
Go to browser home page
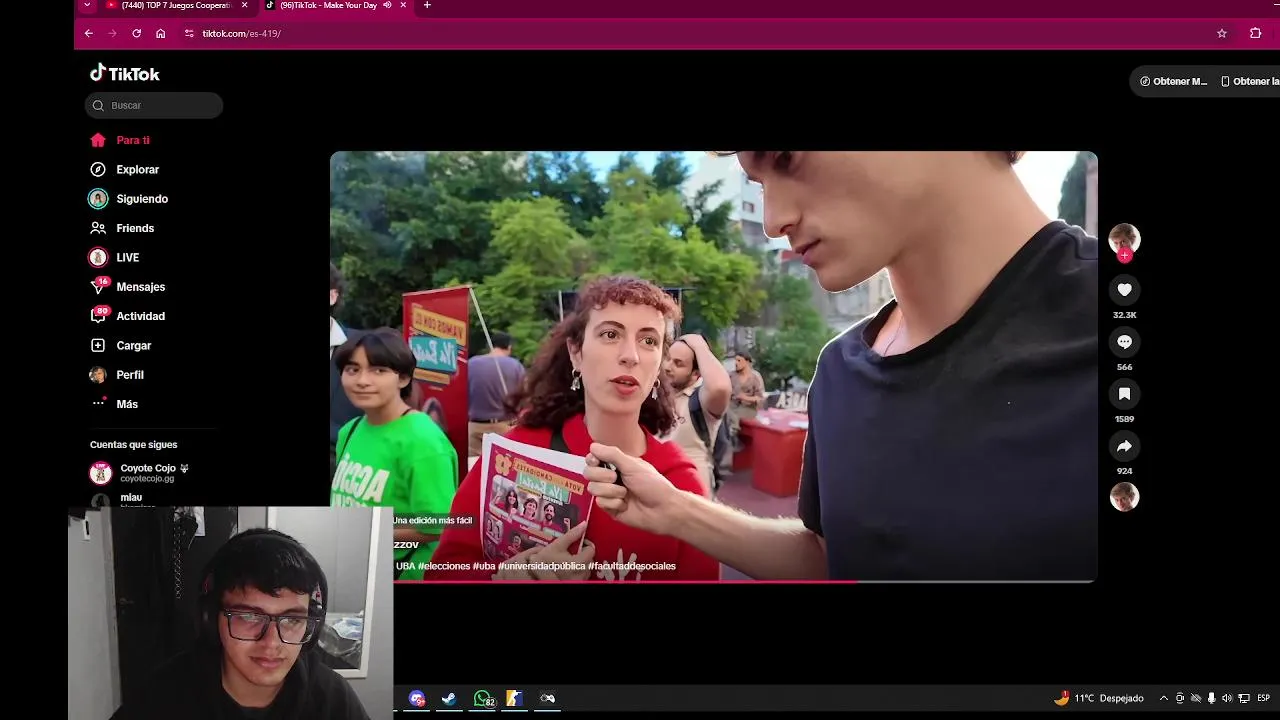pyautogui.click(x=160, y=33)
